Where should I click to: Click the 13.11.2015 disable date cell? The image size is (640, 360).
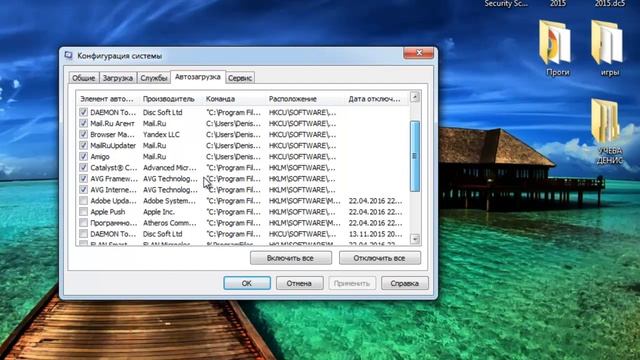coord(375,234)
